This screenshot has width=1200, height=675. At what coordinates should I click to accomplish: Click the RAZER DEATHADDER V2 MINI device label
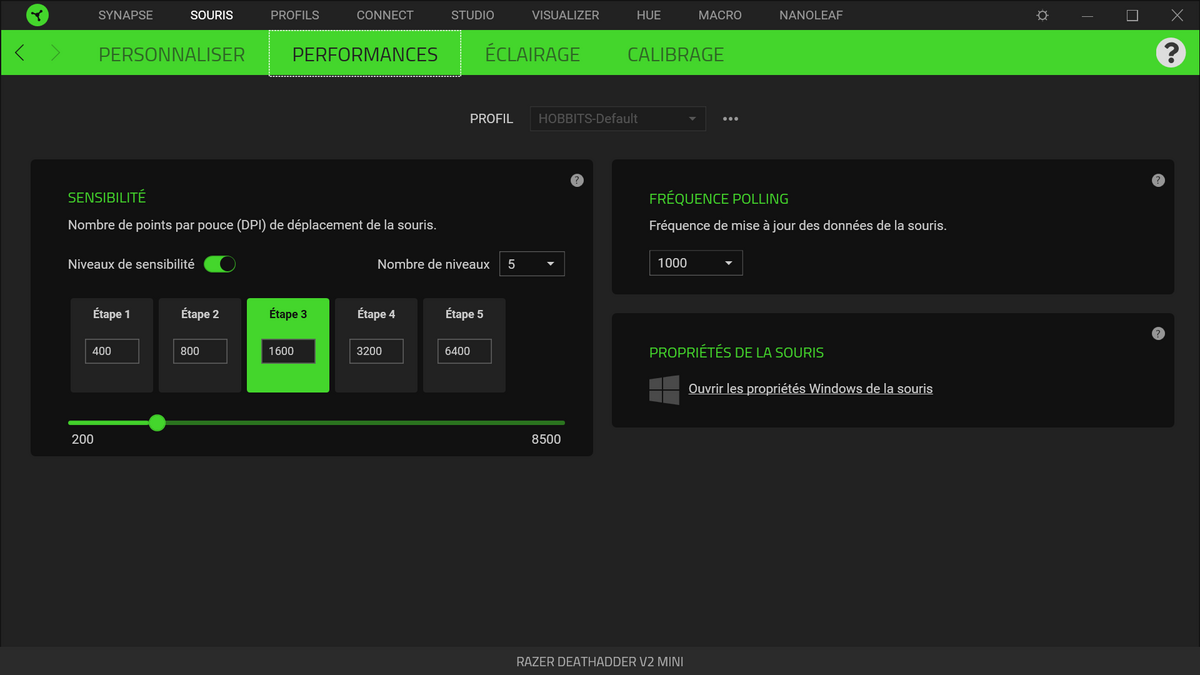pyautogui.click(x=600, y=662)
